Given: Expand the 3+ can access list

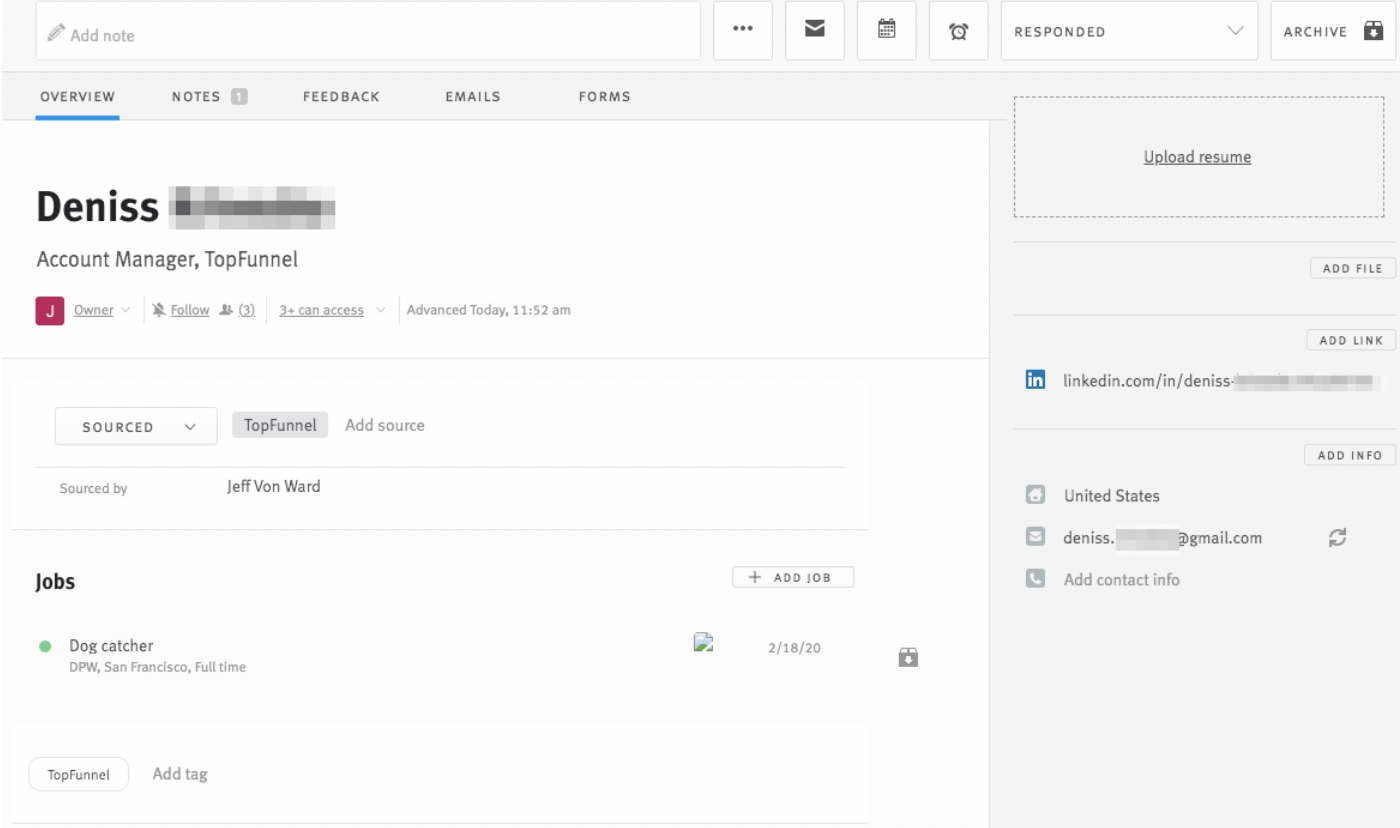Looking at the screenshot, I should pyautogui.click(x=320, y=310).
